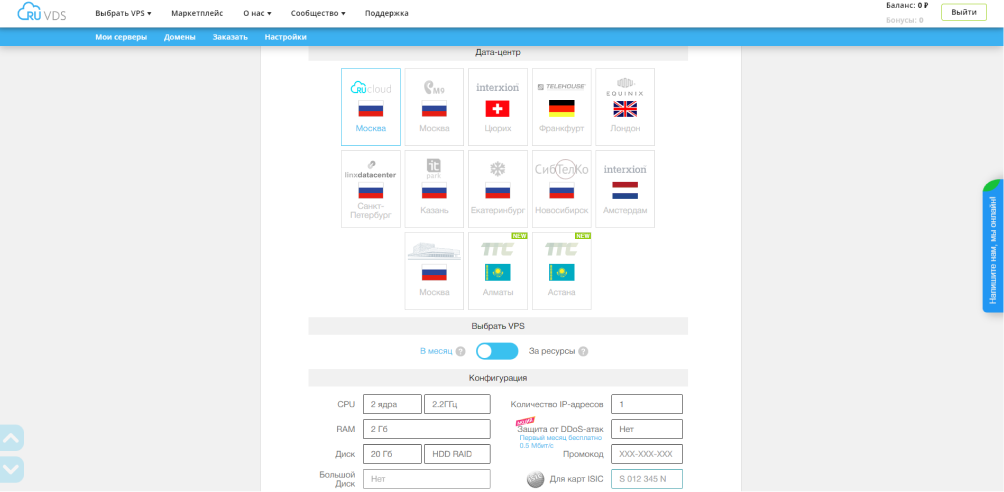Screen dimensions: 1004x492
Task: Expand the HDD RAID disk type dropdown
Action: pyautogui.click(x=457, y=454)
